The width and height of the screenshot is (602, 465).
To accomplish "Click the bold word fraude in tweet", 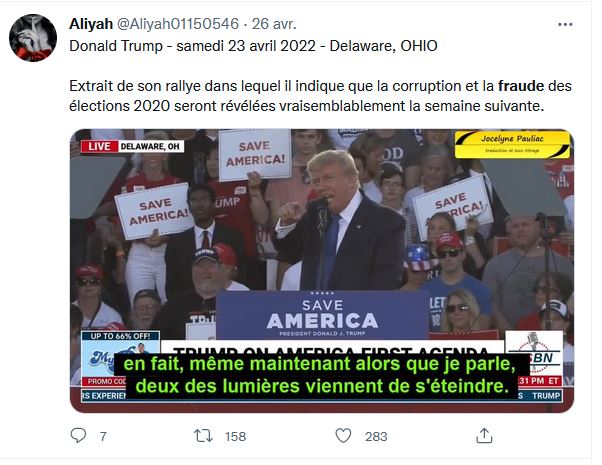I will click(521, 86).
